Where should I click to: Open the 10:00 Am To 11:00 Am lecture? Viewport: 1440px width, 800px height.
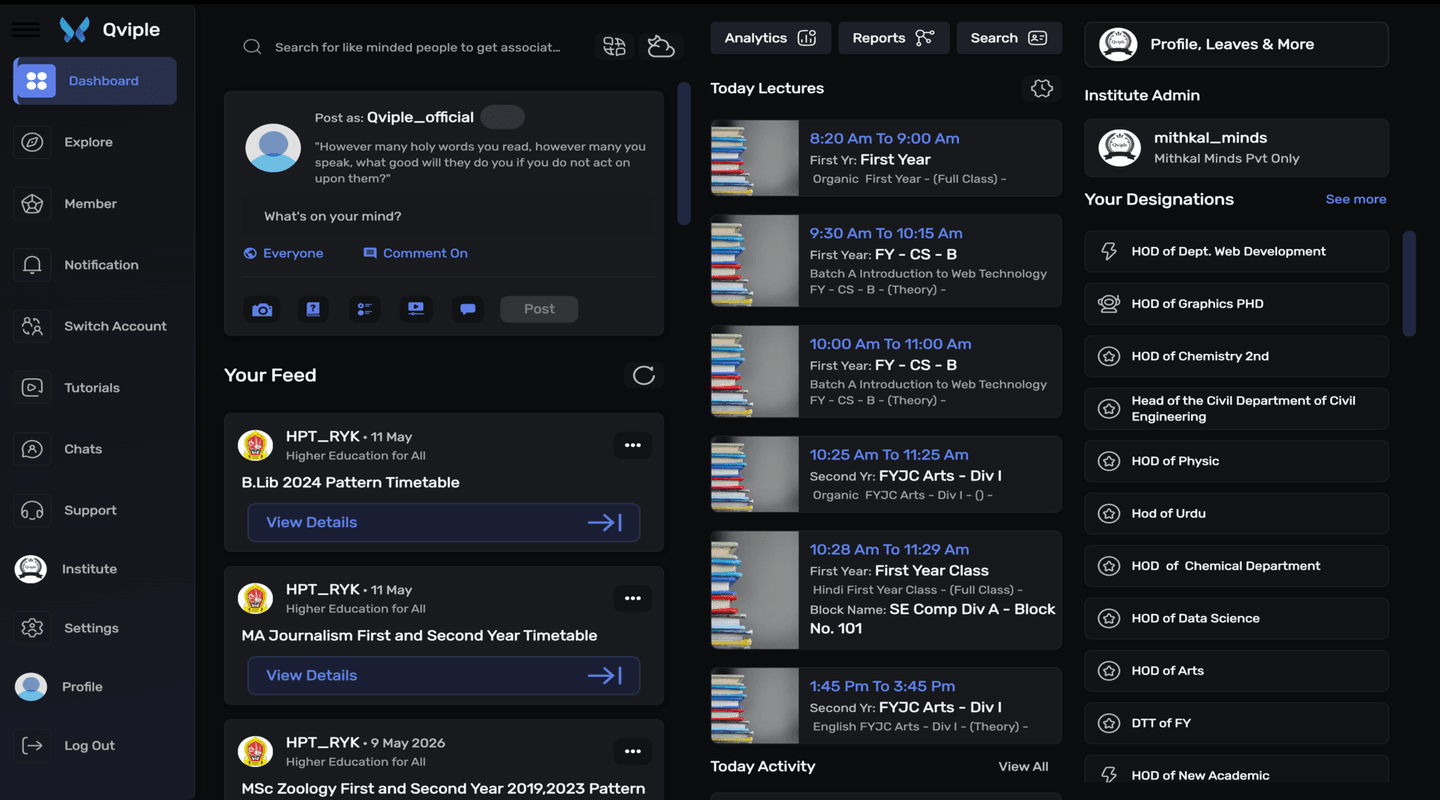coord(886,371)
